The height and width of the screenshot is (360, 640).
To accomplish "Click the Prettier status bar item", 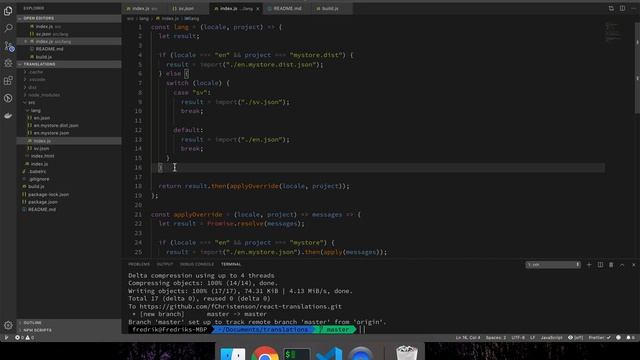I will [x=599, y=338].
